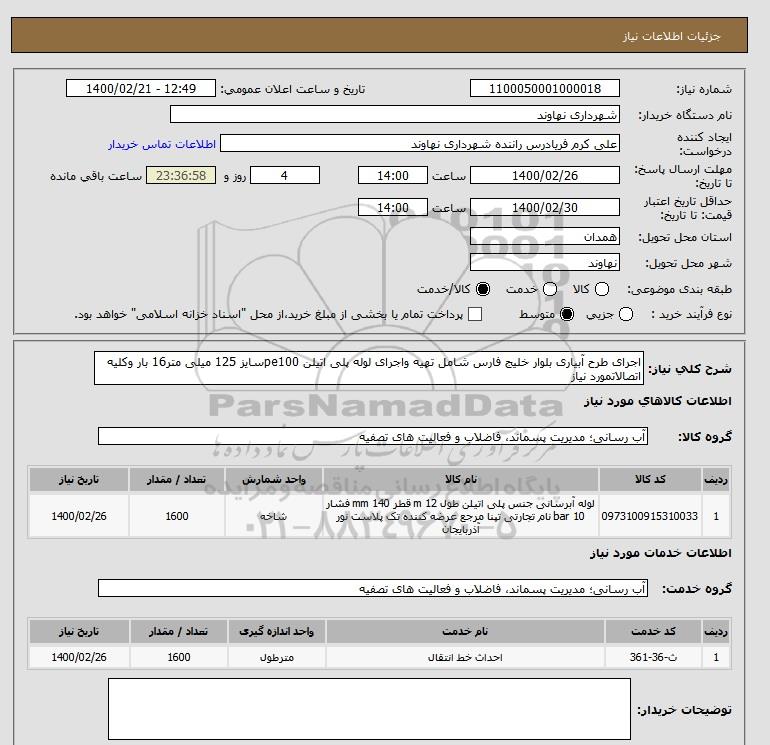The height and width of the screenshot is (745, 770).
Task: Click the service code ث-36-361 cell
Action: click(x=653, y=657)
